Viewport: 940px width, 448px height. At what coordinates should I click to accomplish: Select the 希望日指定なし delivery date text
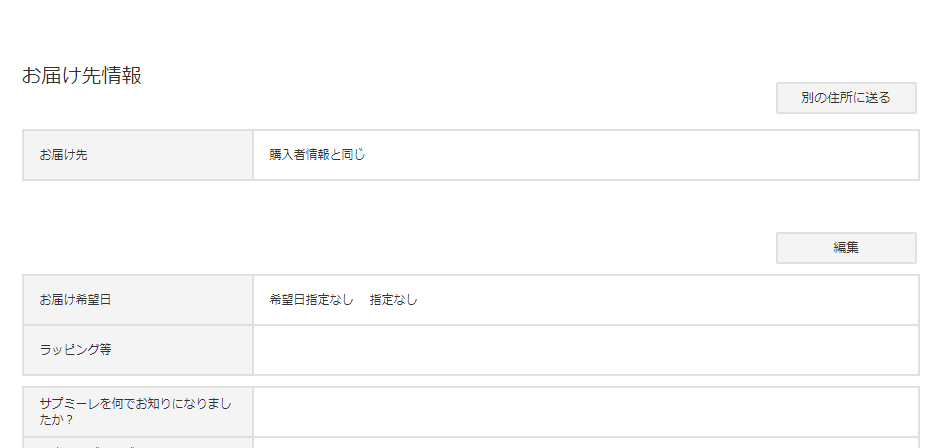(311, 300)
